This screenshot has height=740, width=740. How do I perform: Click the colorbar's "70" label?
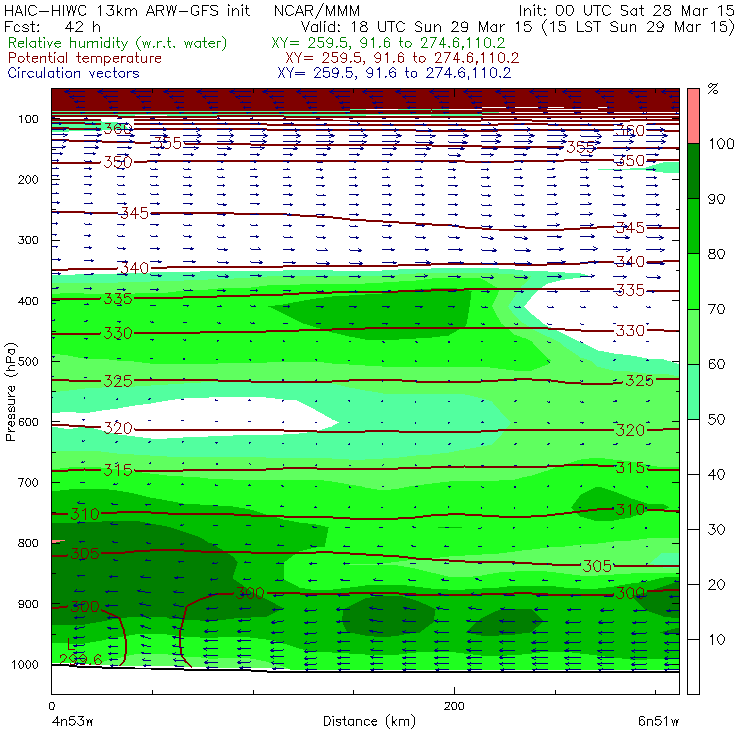(717, 309)
